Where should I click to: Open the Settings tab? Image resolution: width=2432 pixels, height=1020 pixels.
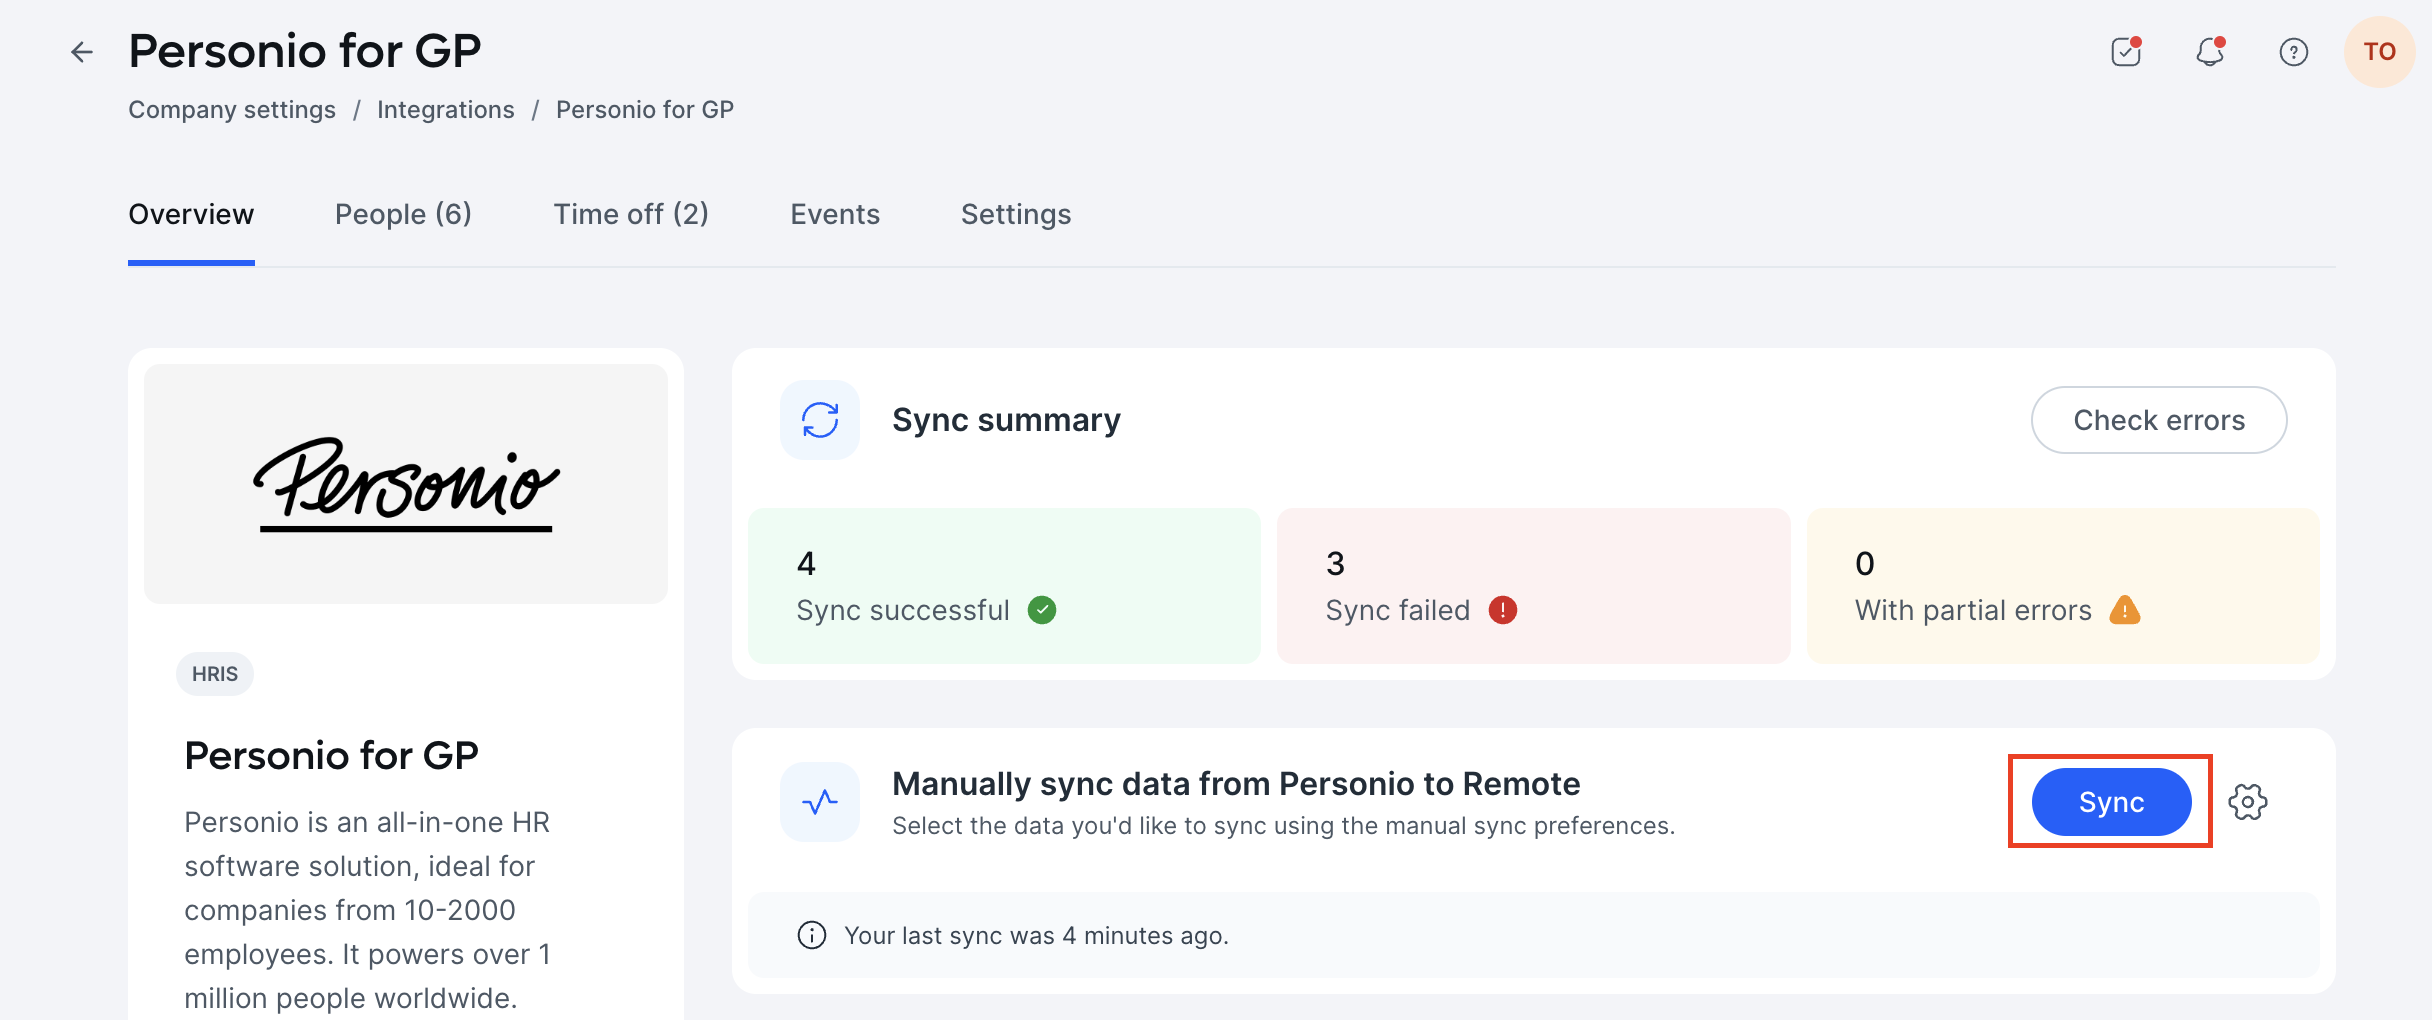(1016, 214)
